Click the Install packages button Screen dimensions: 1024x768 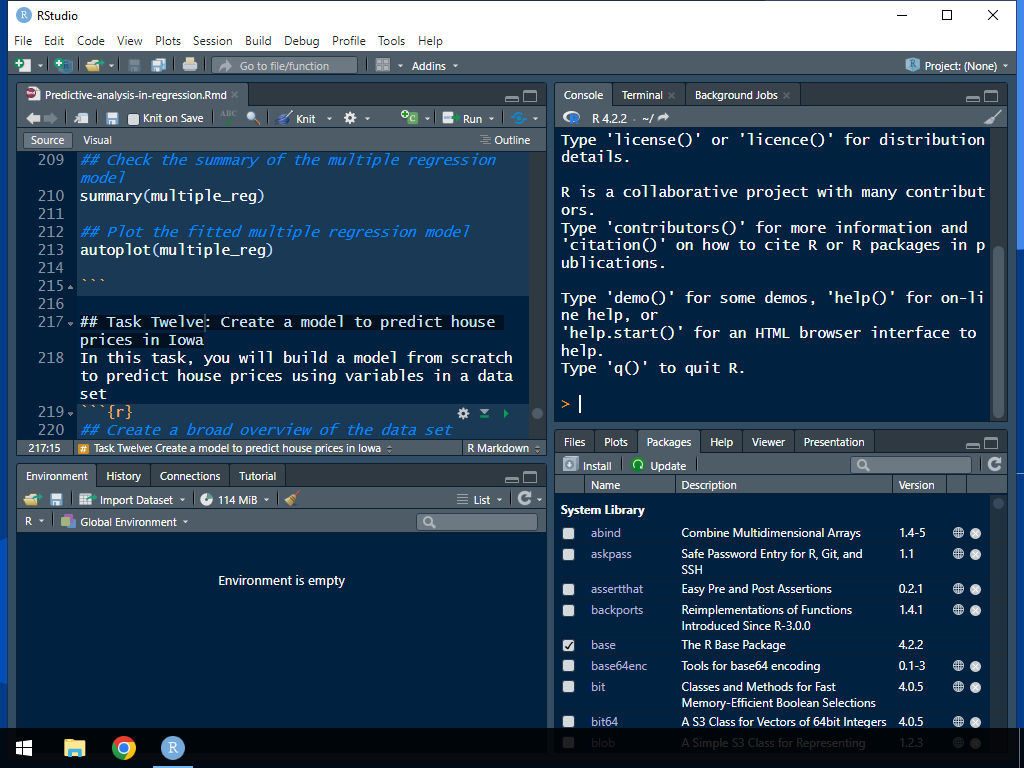point(588,465)
